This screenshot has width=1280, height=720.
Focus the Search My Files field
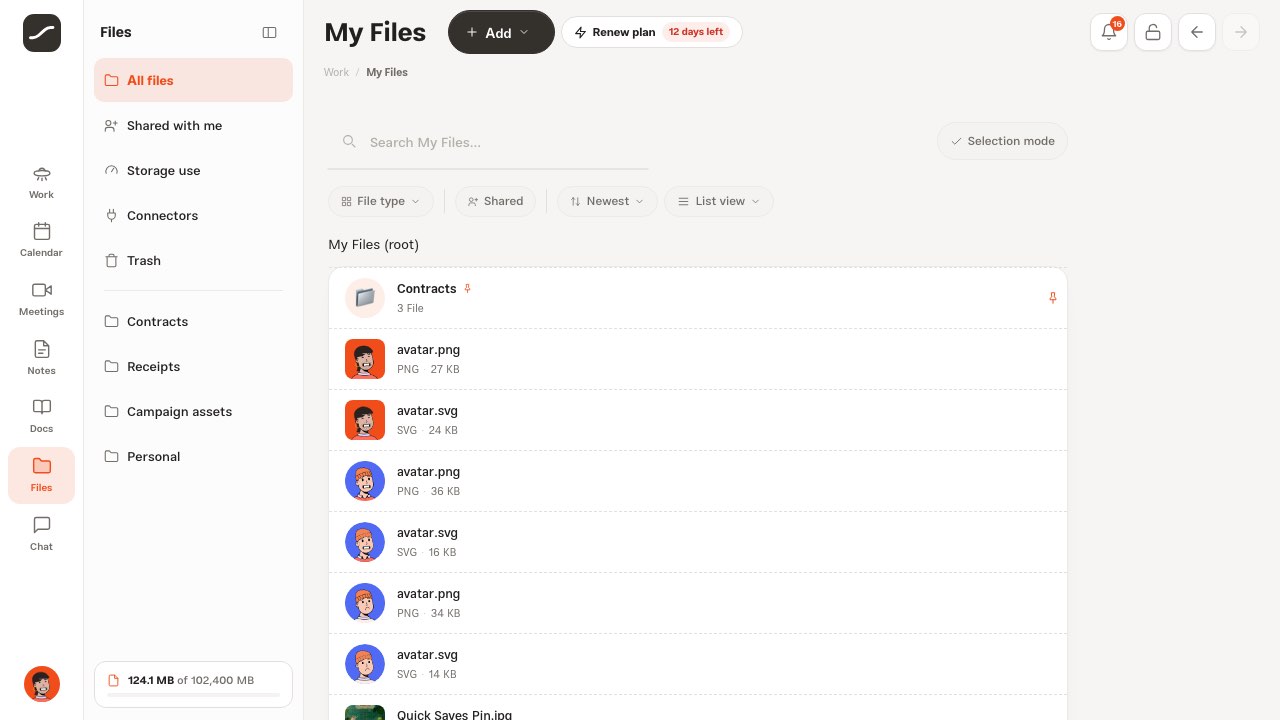[488, 142]
